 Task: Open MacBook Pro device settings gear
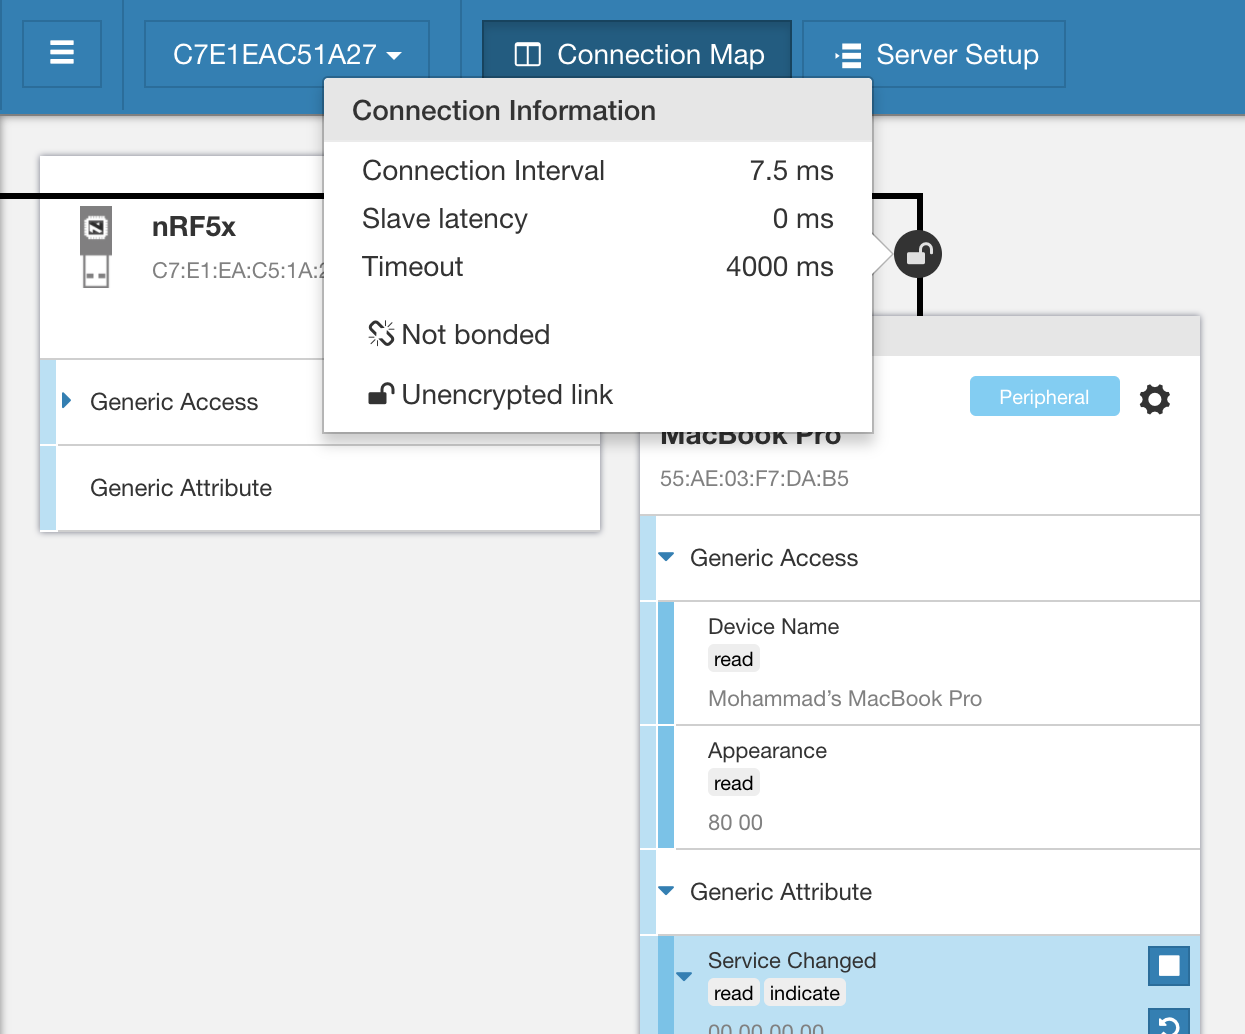click(1154, 399)
